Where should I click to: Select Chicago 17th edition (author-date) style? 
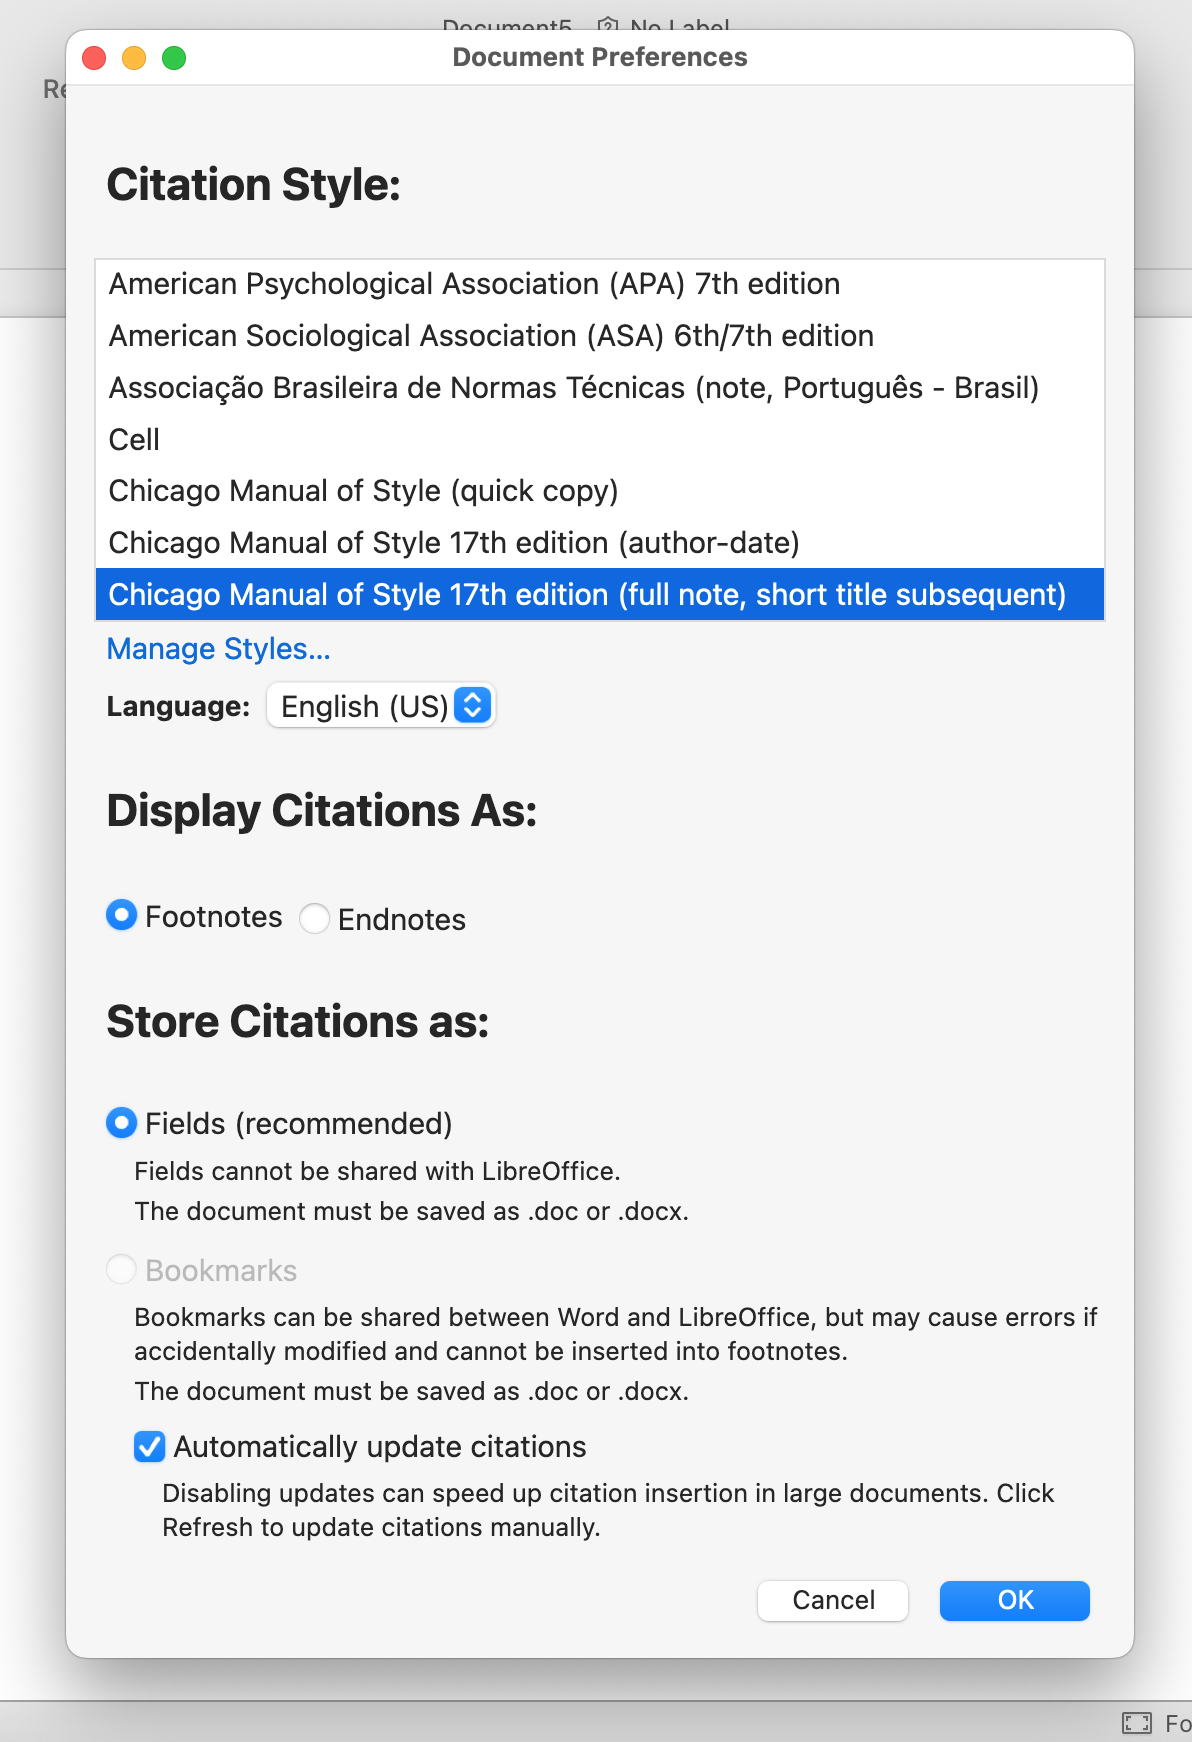click(600, 543)
